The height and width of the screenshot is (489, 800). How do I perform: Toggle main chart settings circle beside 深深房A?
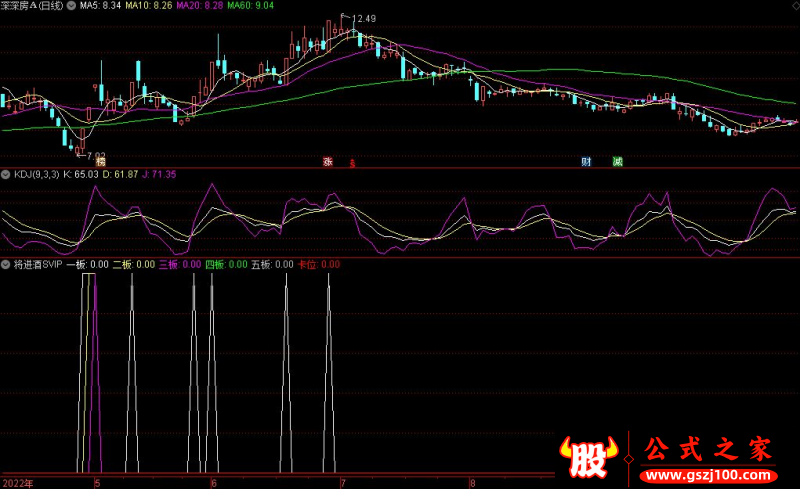click(7, 6)
